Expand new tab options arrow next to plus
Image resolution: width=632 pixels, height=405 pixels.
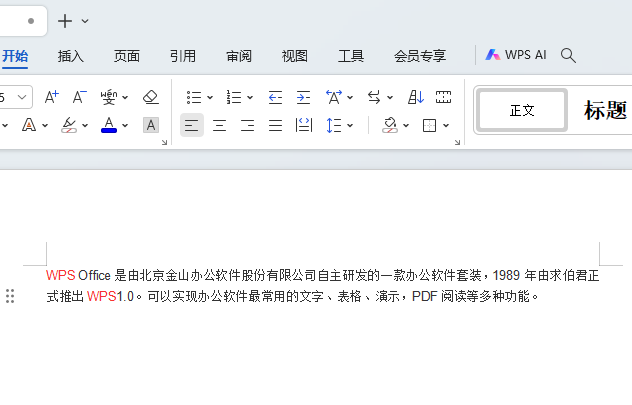click(85, 21)
